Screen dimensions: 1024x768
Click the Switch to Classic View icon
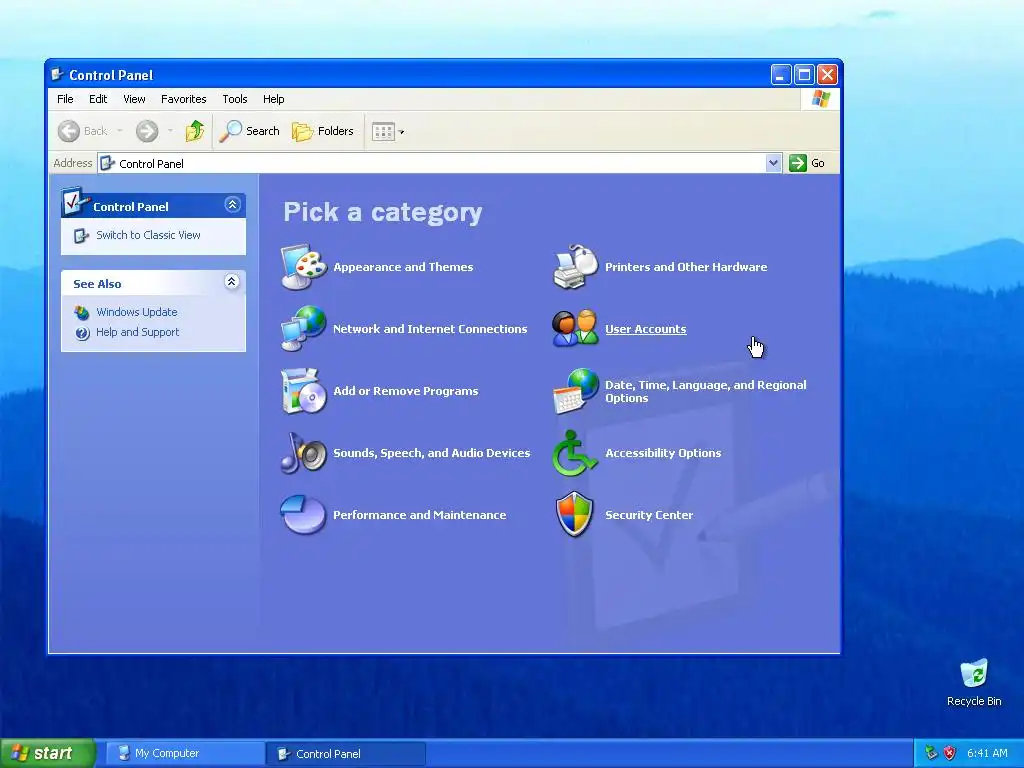82,235
